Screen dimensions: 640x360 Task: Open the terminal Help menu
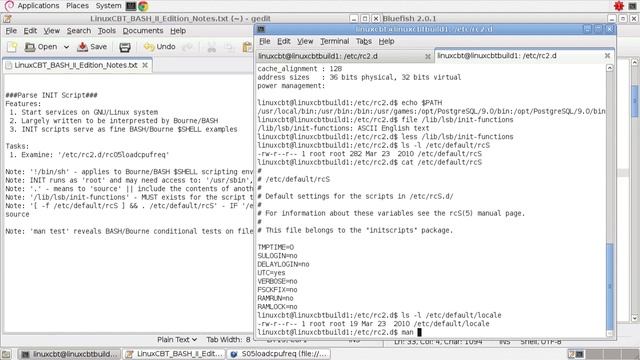click(386, 41)
